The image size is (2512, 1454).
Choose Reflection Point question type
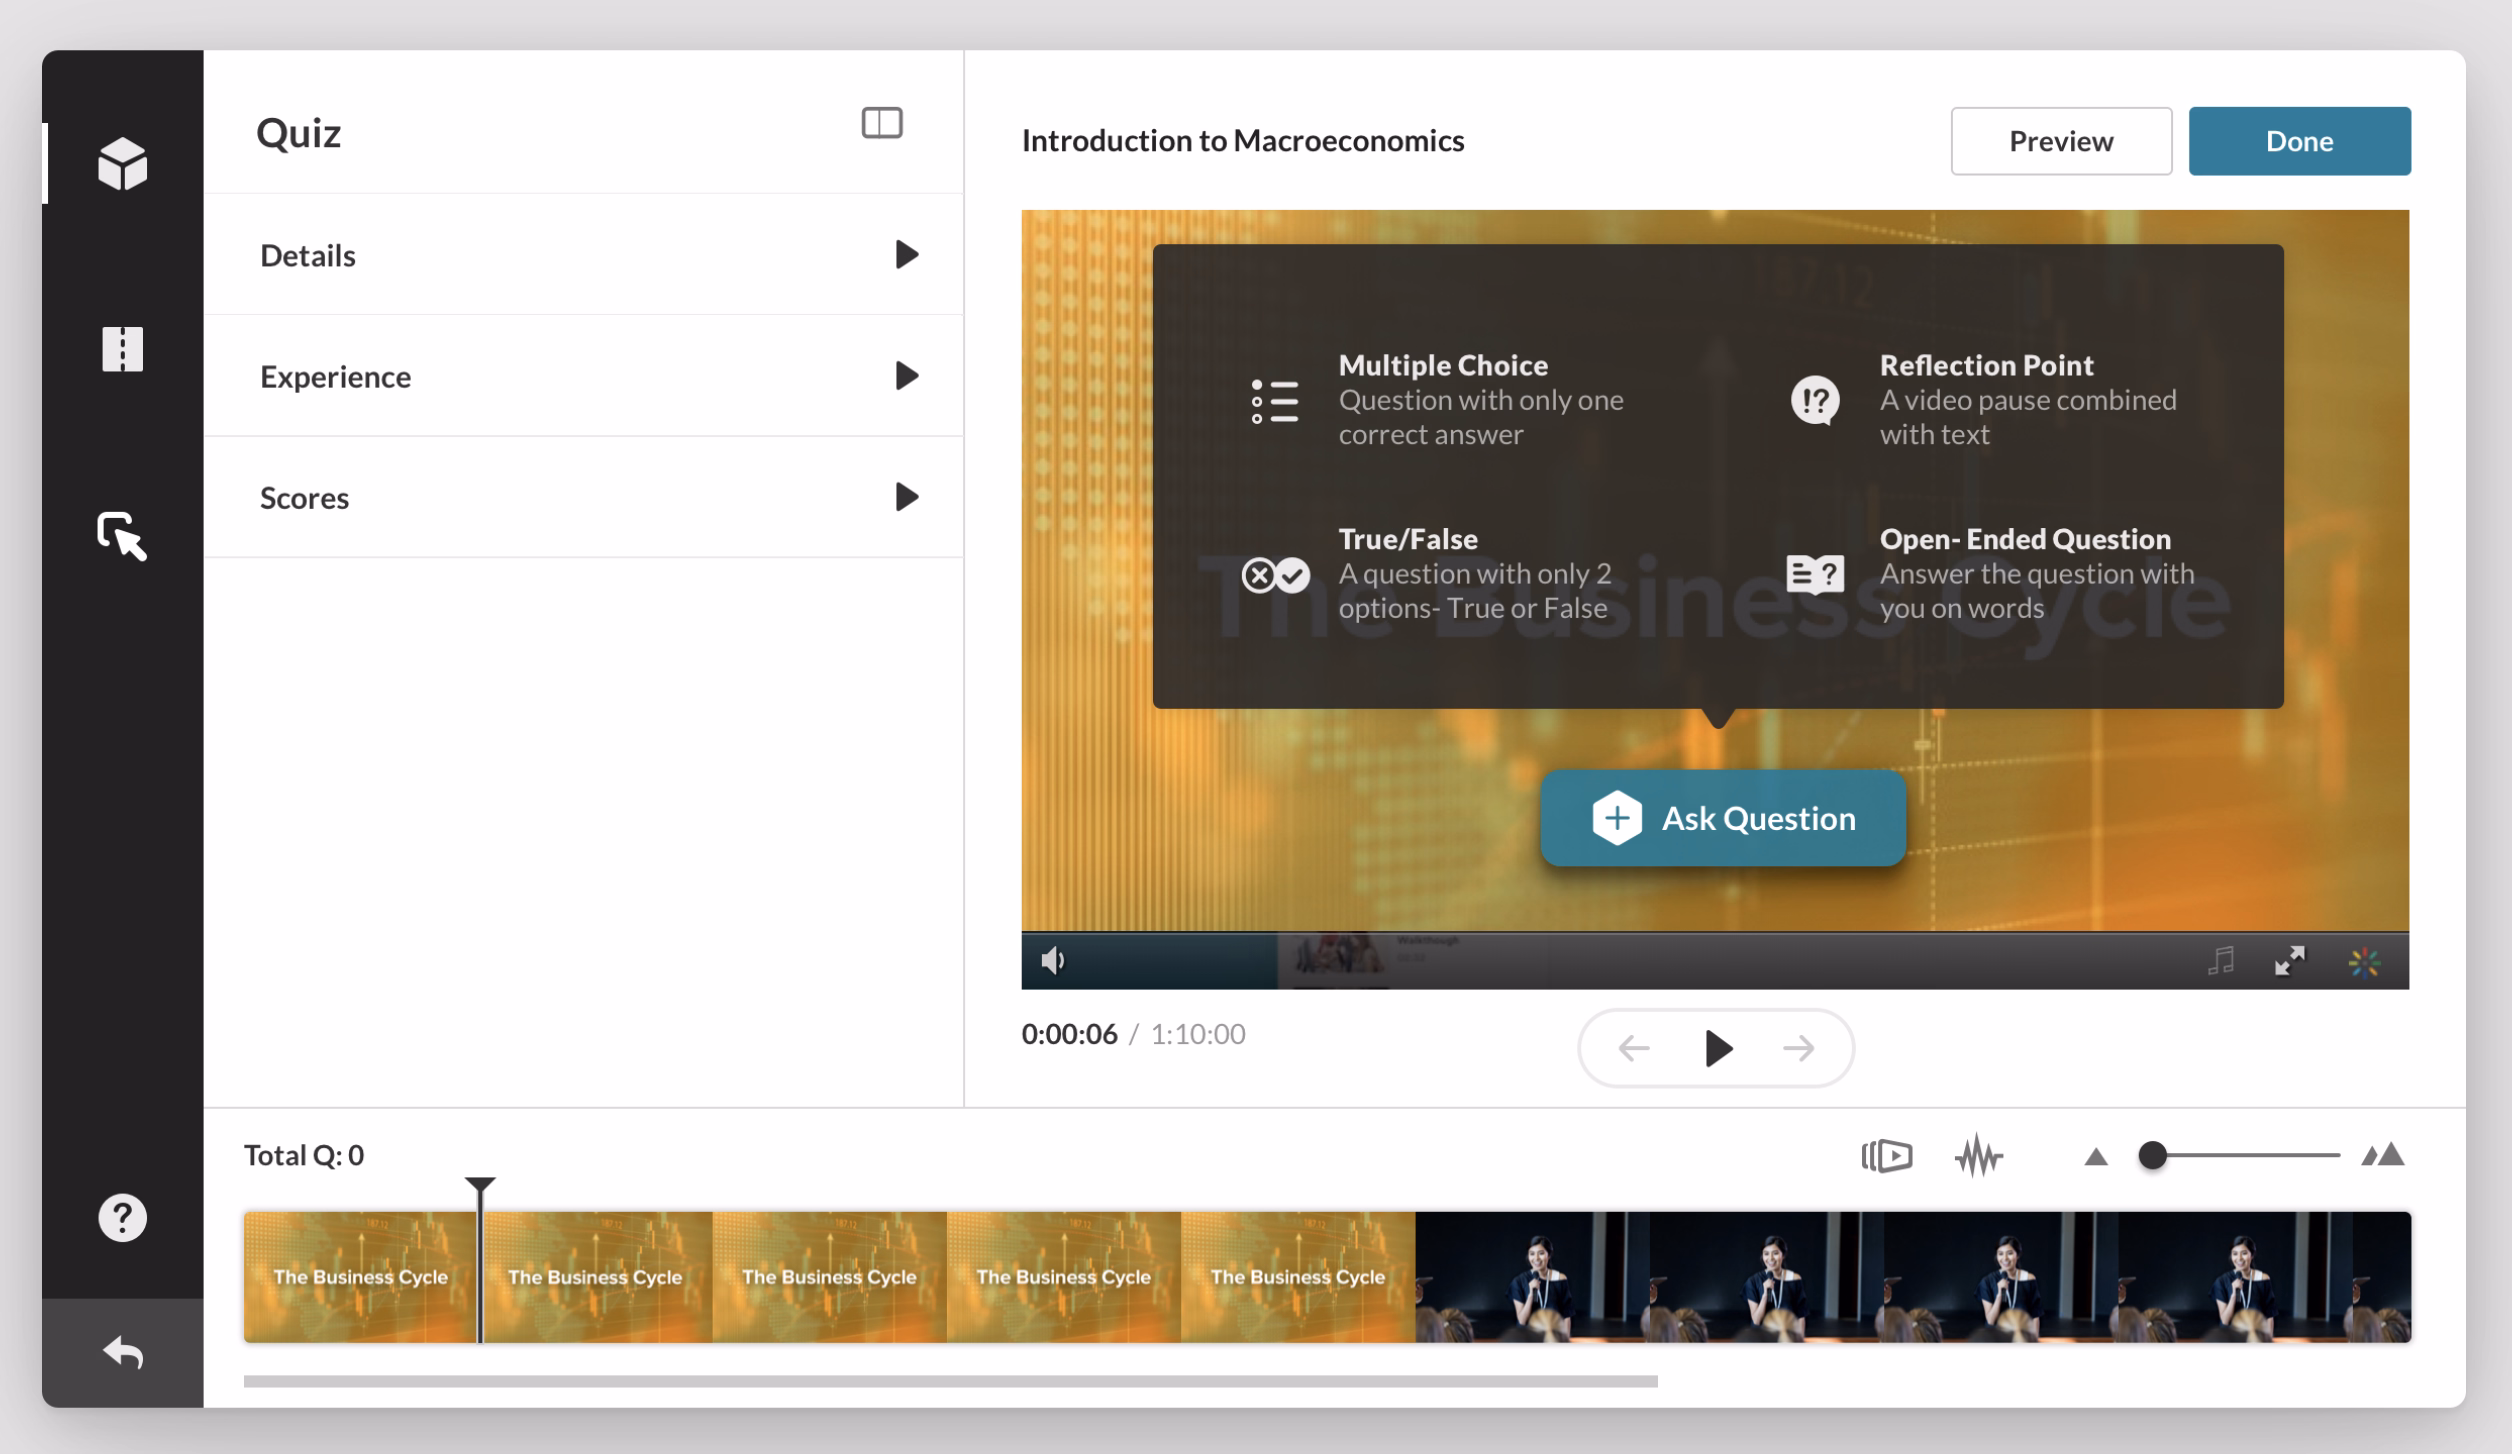tap(1985, 400)
